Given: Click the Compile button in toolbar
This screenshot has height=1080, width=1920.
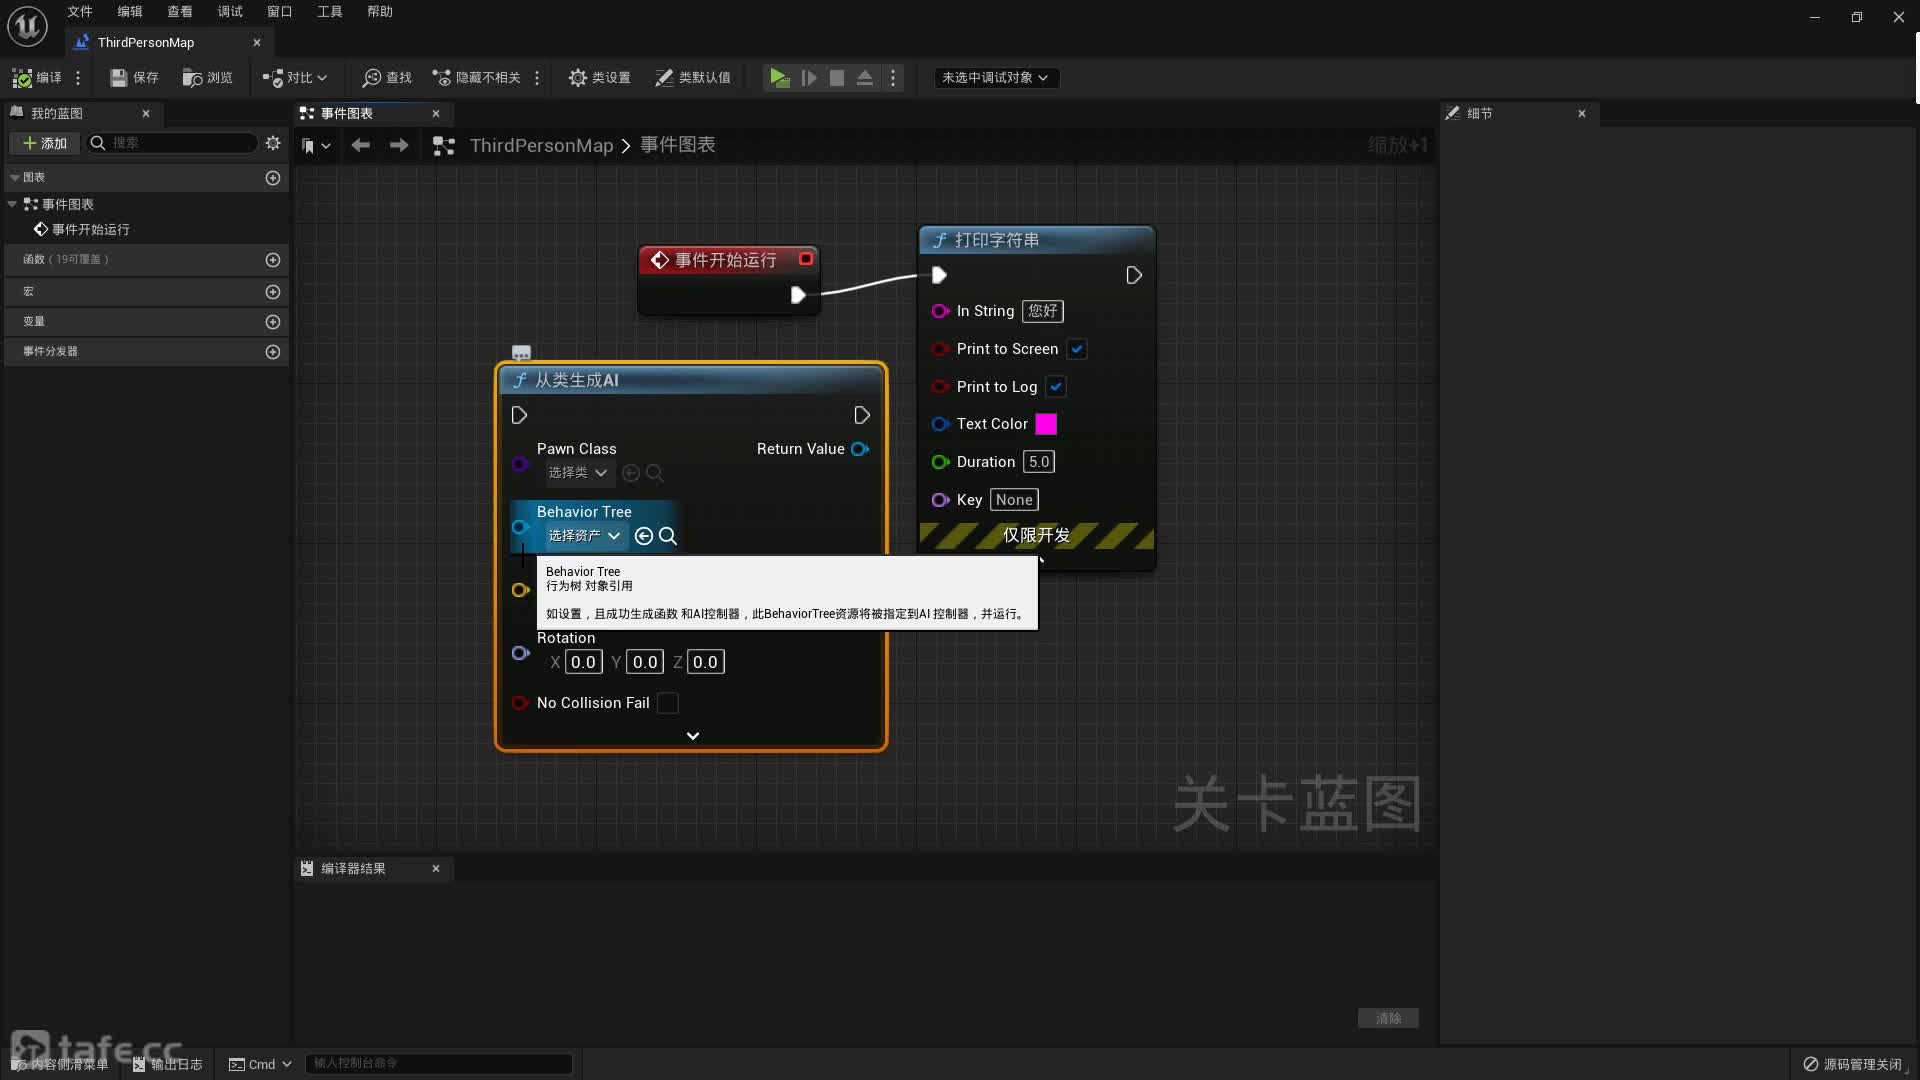Looking at the screenshot, I should [x=37, y=77].
